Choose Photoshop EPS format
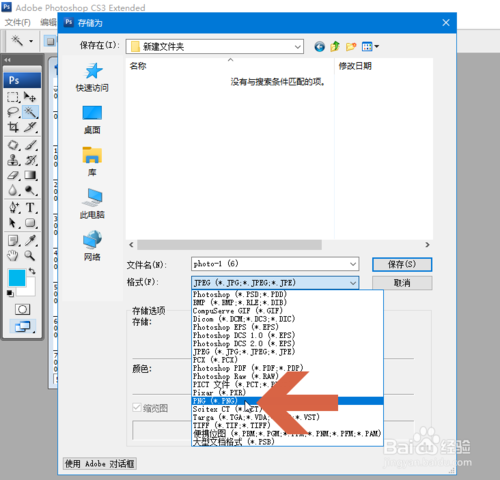 (x=288, y=327)
